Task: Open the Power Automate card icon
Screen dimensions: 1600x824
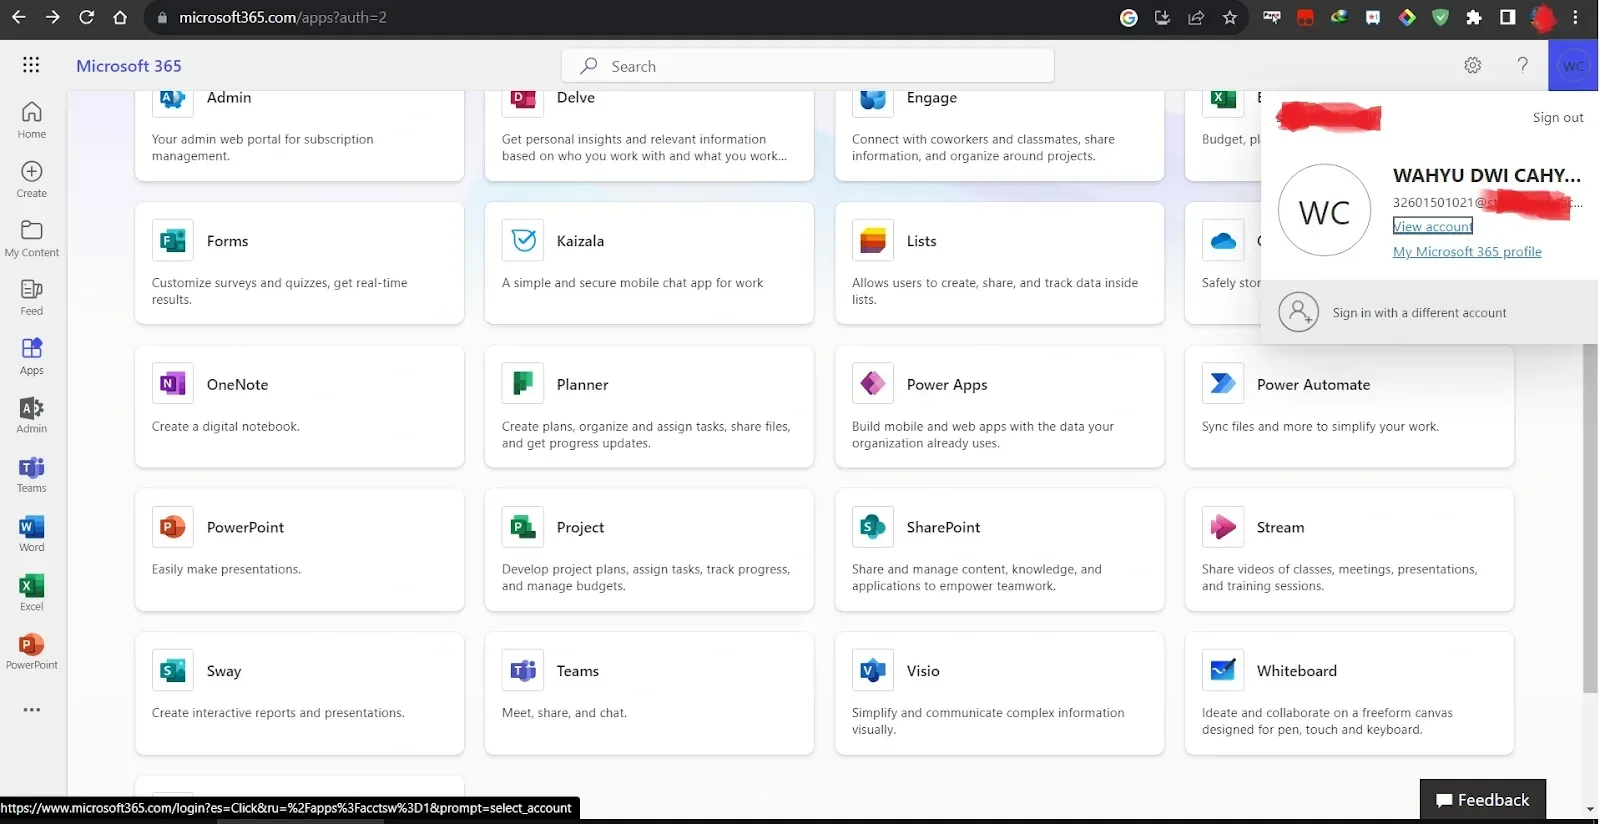Action: 1223,384
